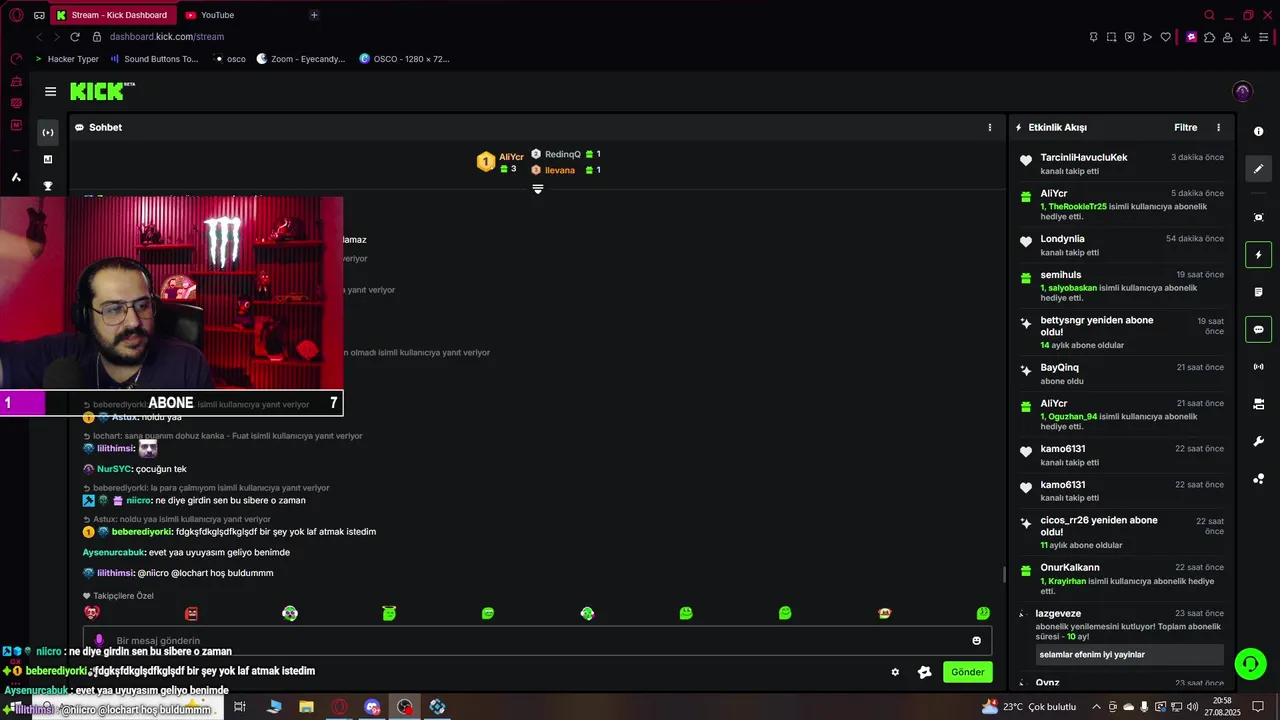Click niicro username in chat
The width and height of the screenshot is (1280, 720).
[138, 500]
